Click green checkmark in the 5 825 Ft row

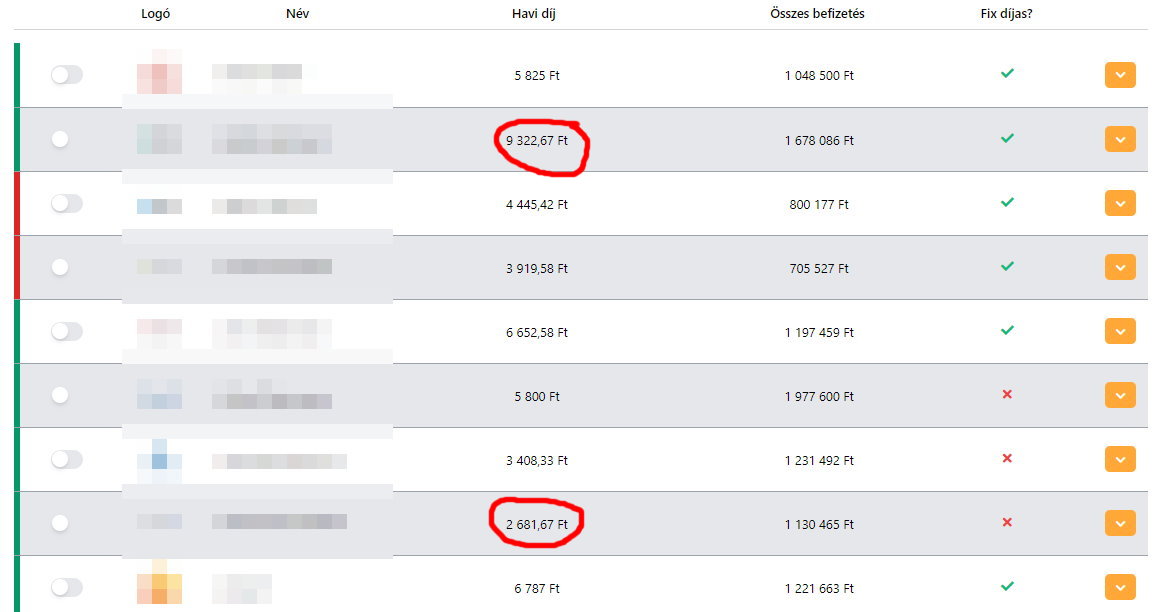1007,74
